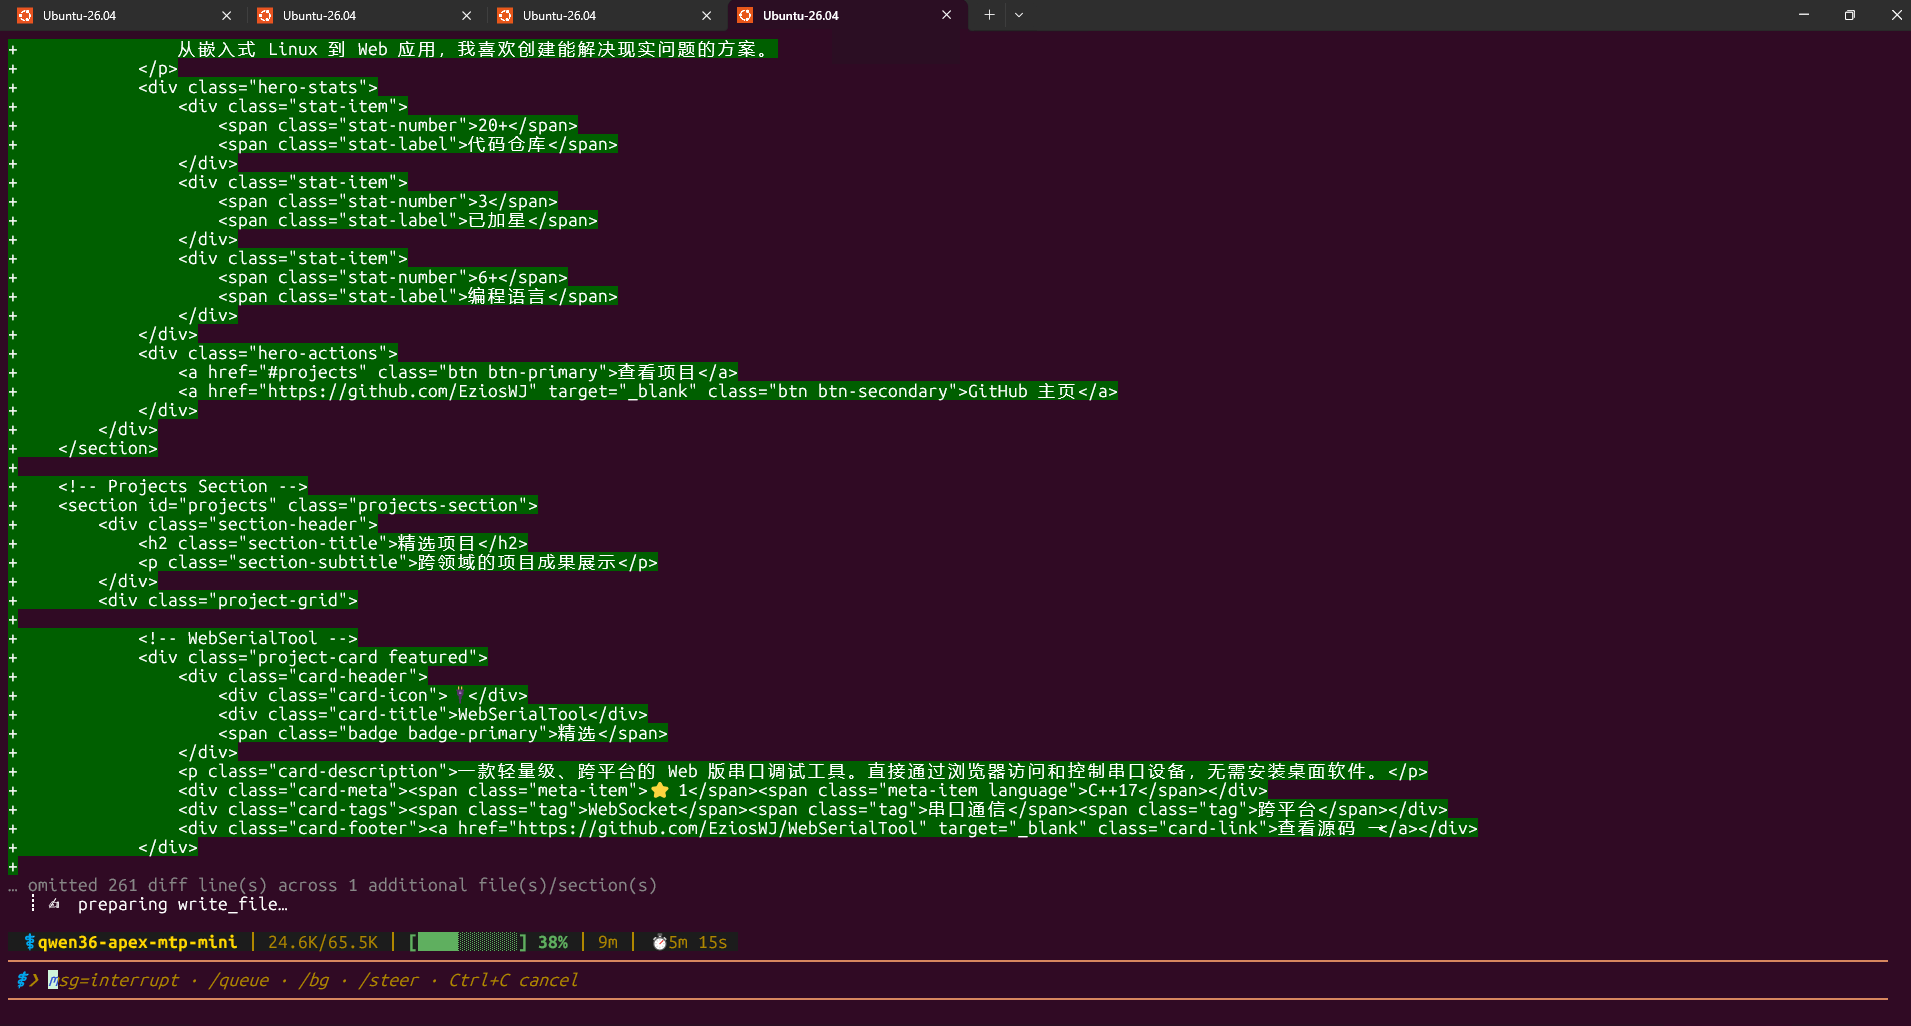Click the star emoji in card-meta line
Image resolution: width=1911 pixels, height=1026 pixels.
(660, 790)
